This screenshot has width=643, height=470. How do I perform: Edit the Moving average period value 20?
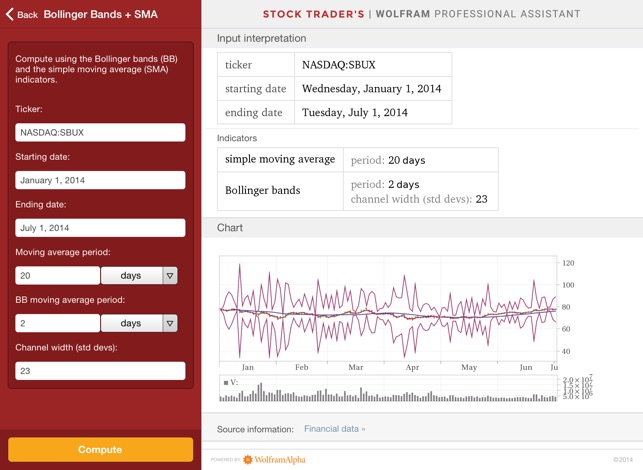pyautogui.click(x=57, y=276)
